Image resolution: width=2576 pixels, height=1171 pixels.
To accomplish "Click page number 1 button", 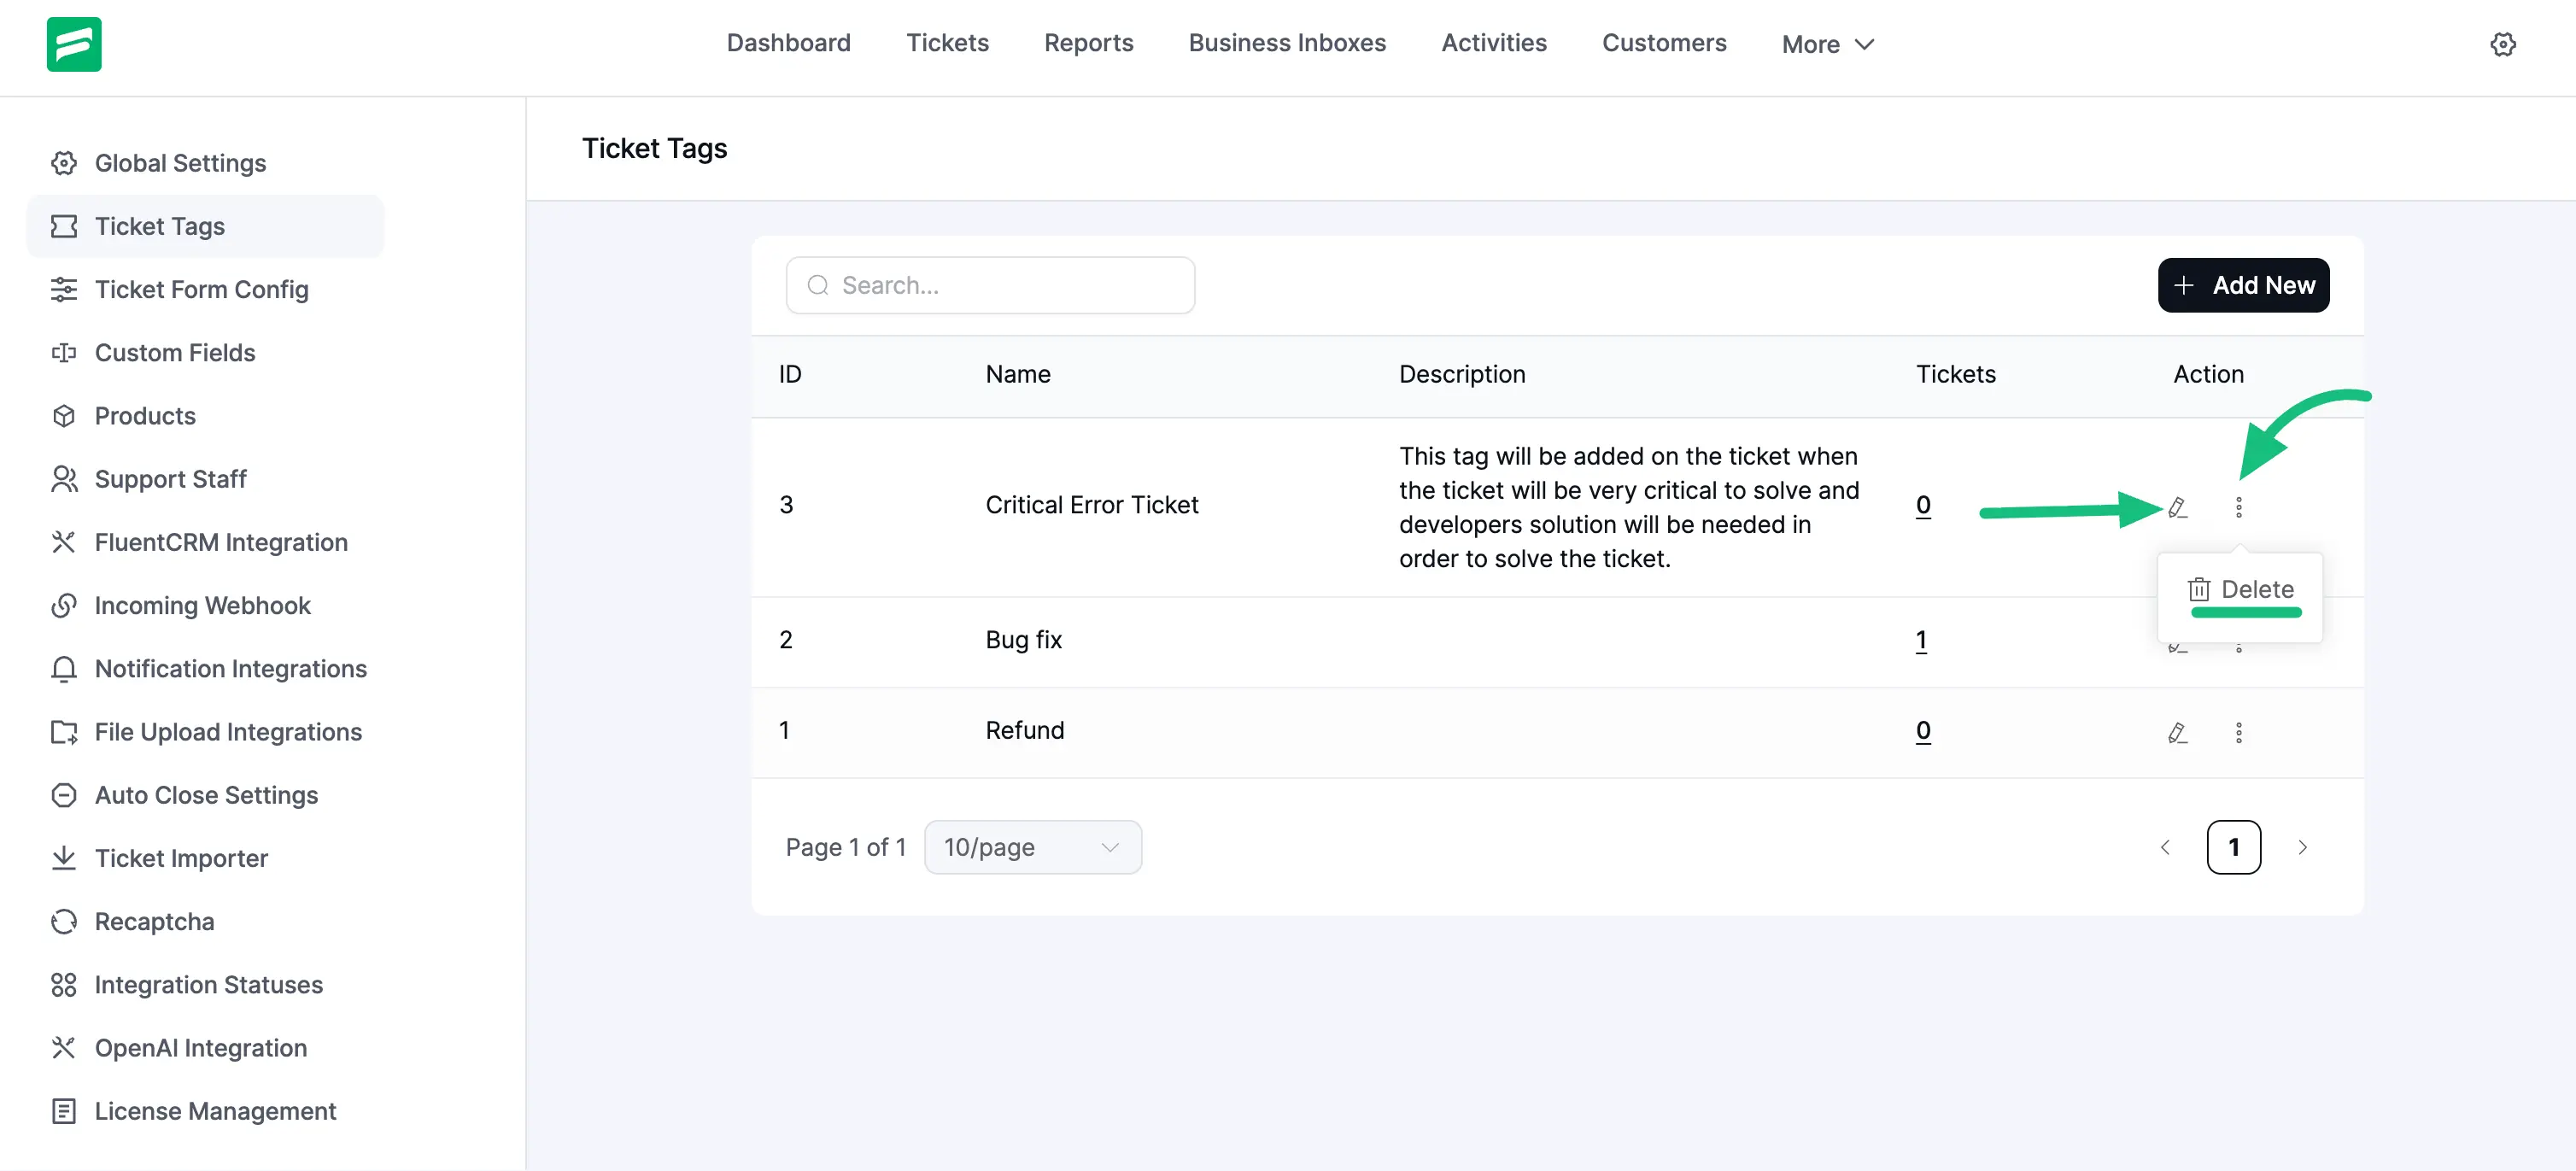I will tap(2233, 847).
